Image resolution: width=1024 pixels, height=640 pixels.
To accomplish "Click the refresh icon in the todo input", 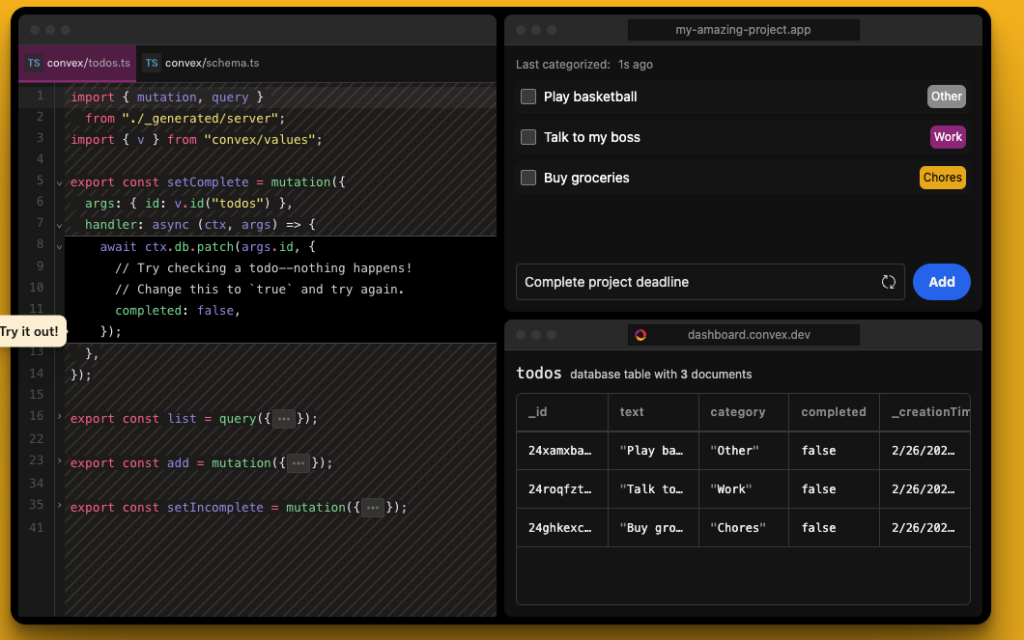I will point(888,282).
